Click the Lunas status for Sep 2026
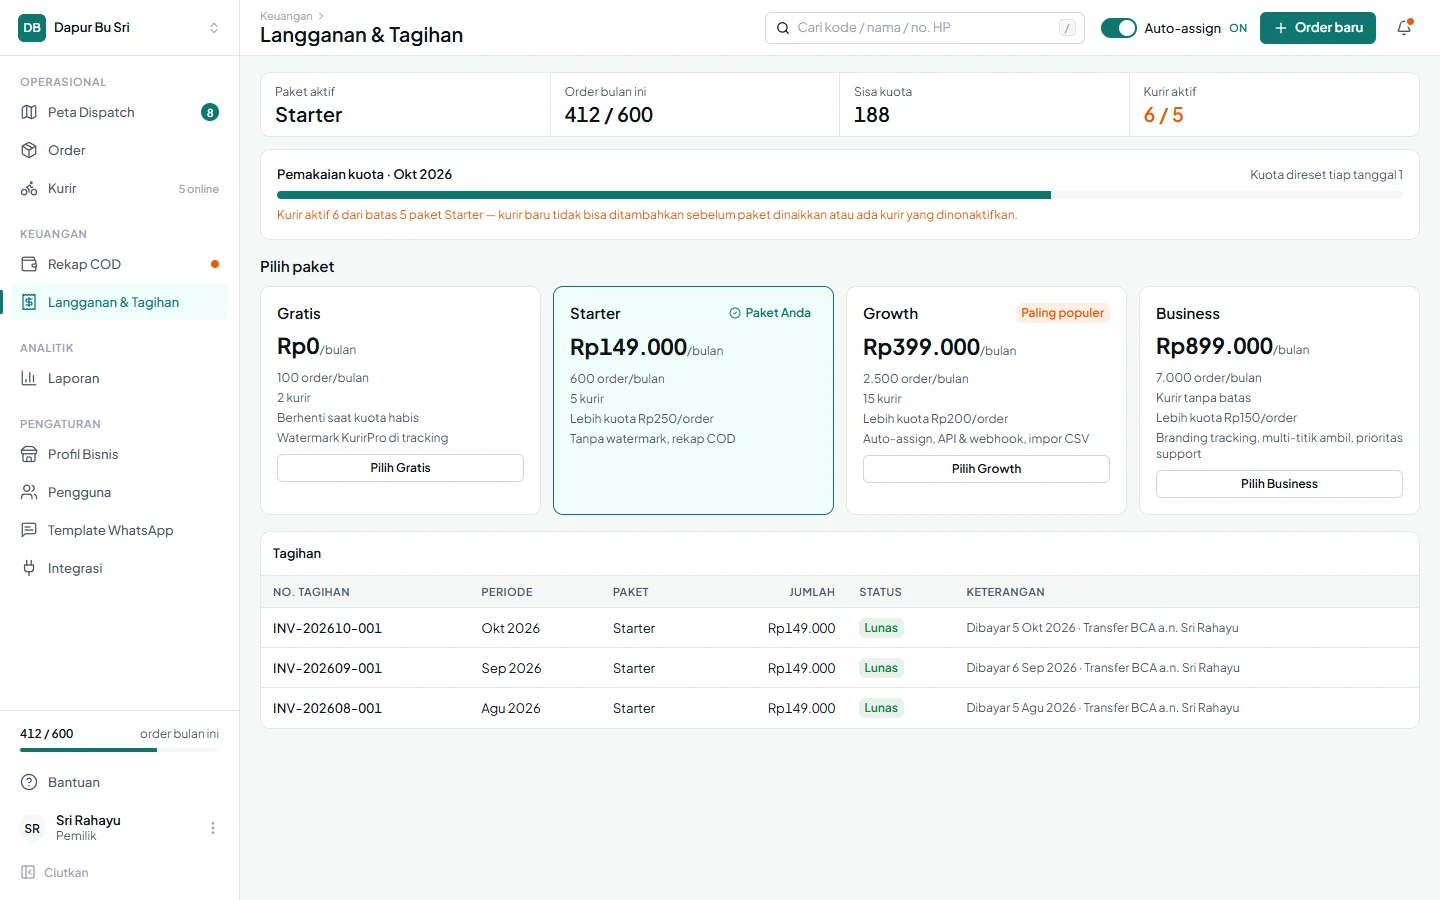The height and width of the screenshot is (900, 1440). tap(881, 668)
